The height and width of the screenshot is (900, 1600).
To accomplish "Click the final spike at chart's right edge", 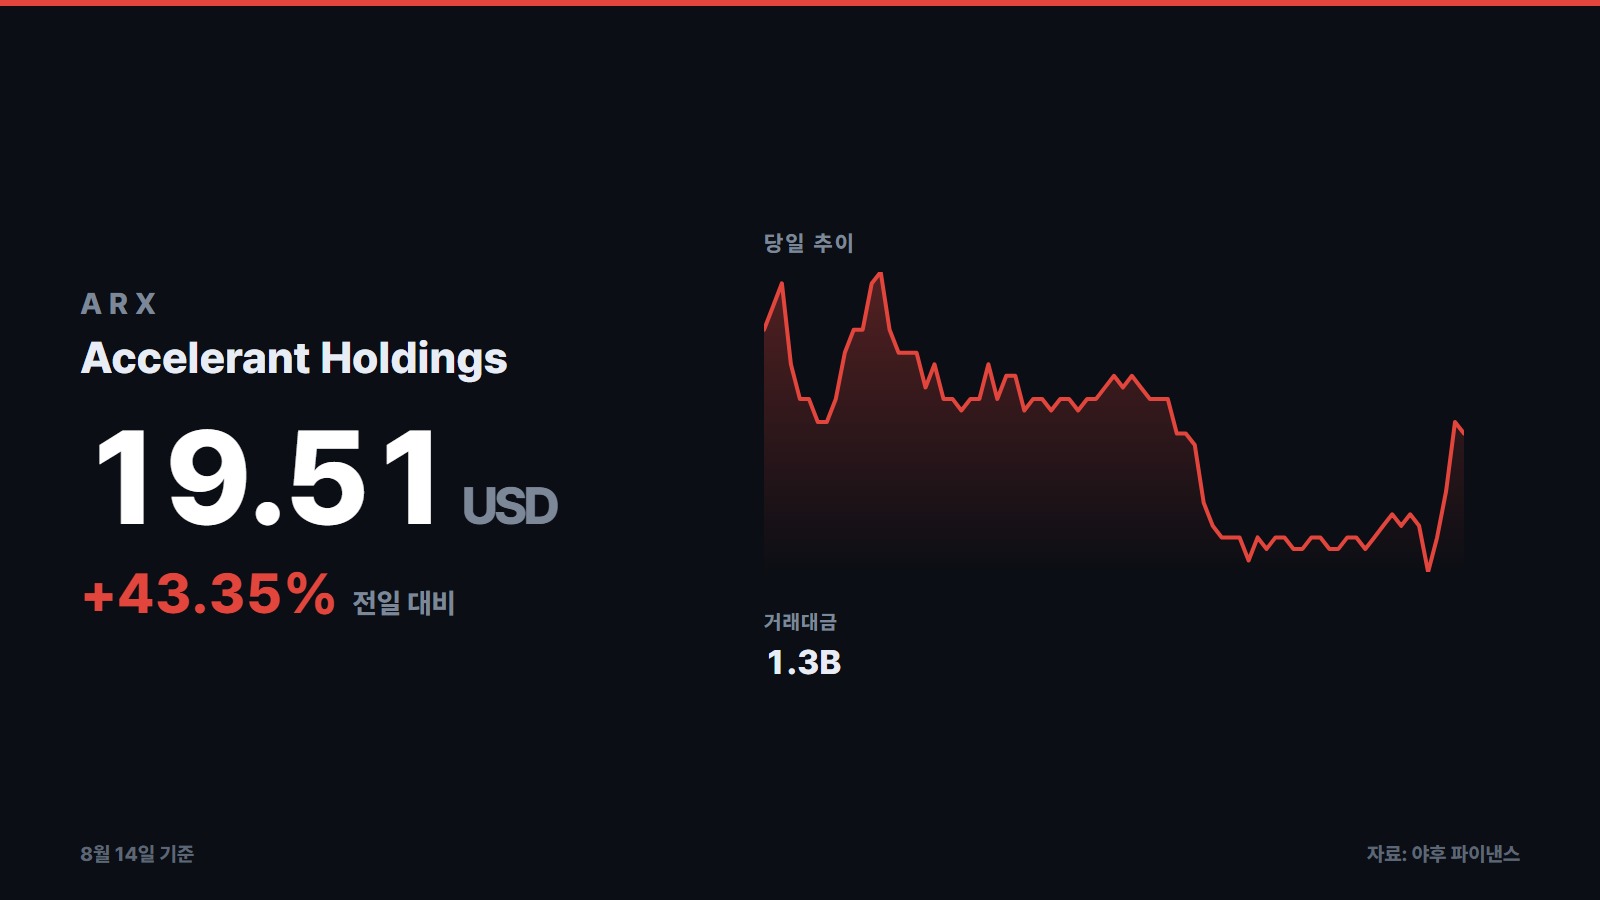I will tap(1456, 424).
